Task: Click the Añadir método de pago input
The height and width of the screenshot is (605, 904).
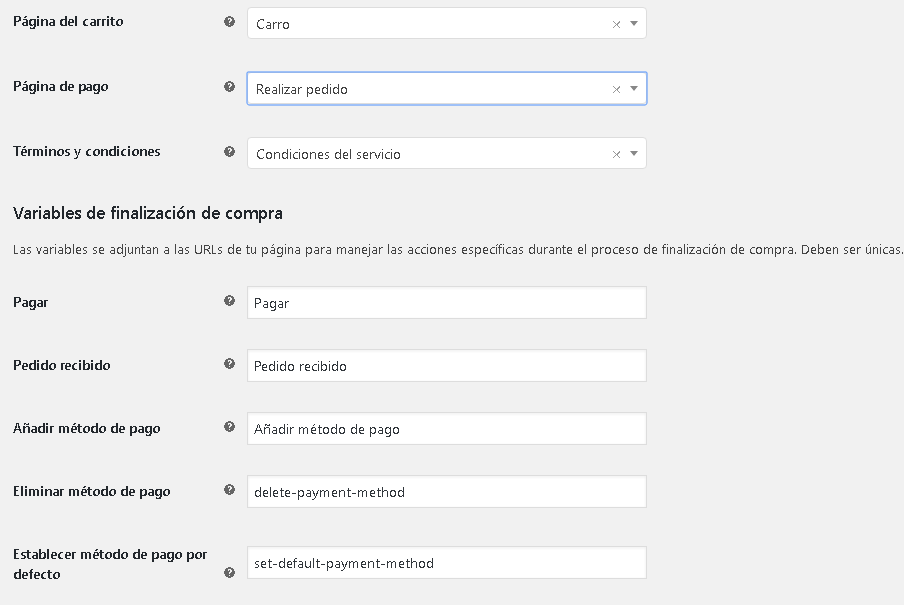Action: [447, 429]
